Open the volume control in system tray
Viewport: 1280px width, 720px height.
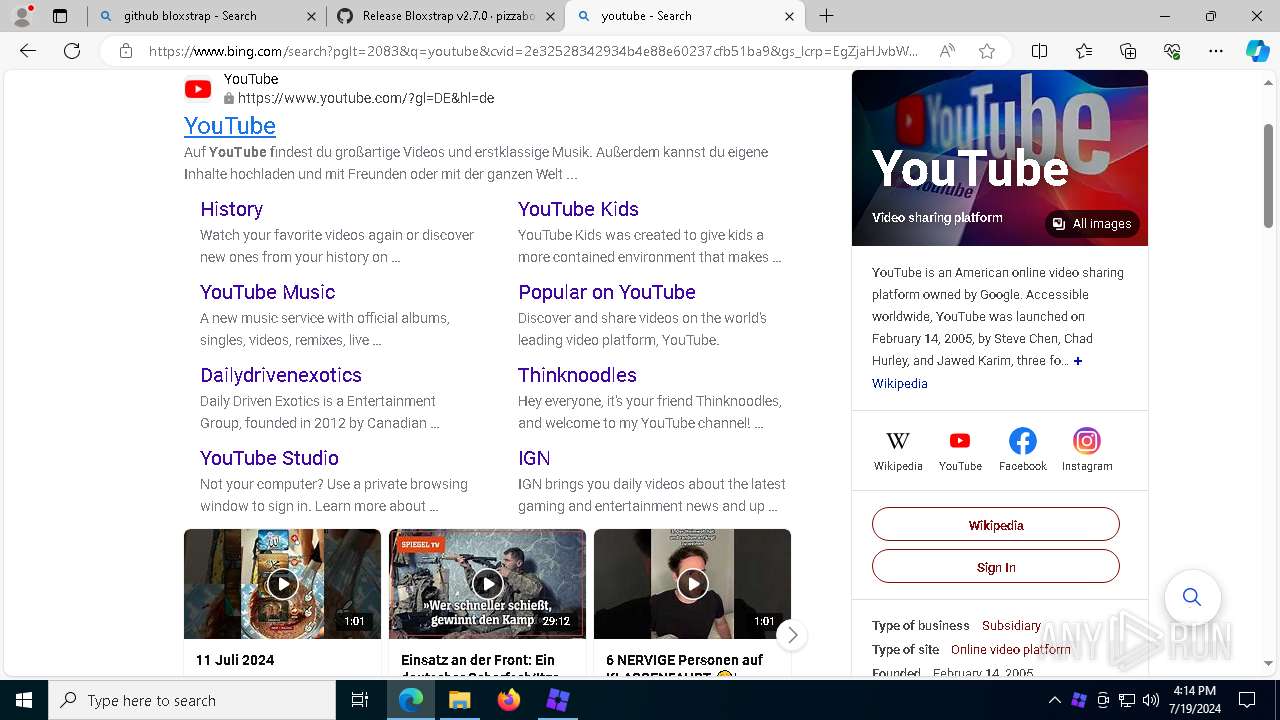coord(1151,700)
